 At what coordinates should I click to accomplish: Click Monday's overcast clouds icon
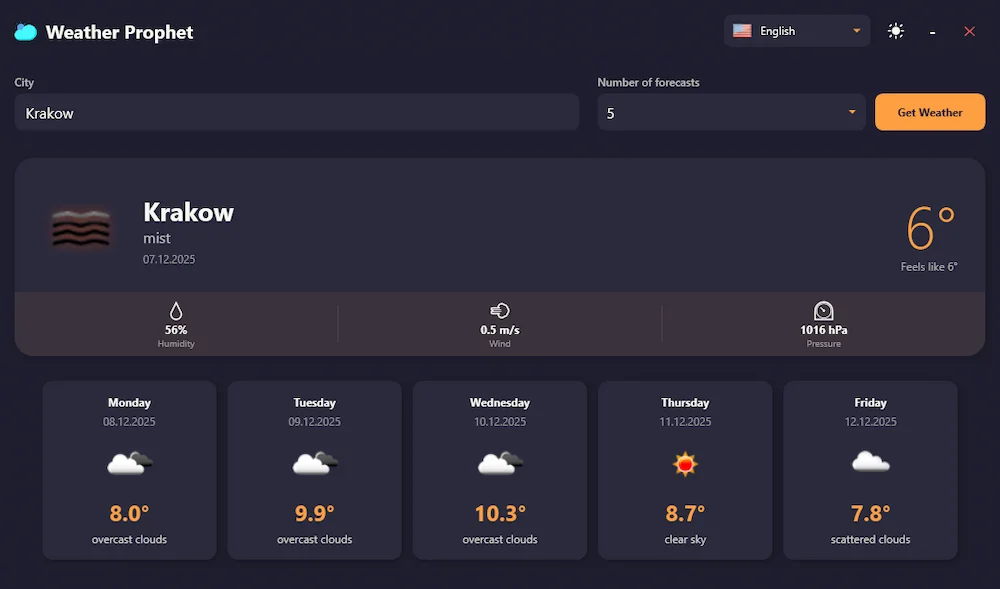tap(129, 462)
